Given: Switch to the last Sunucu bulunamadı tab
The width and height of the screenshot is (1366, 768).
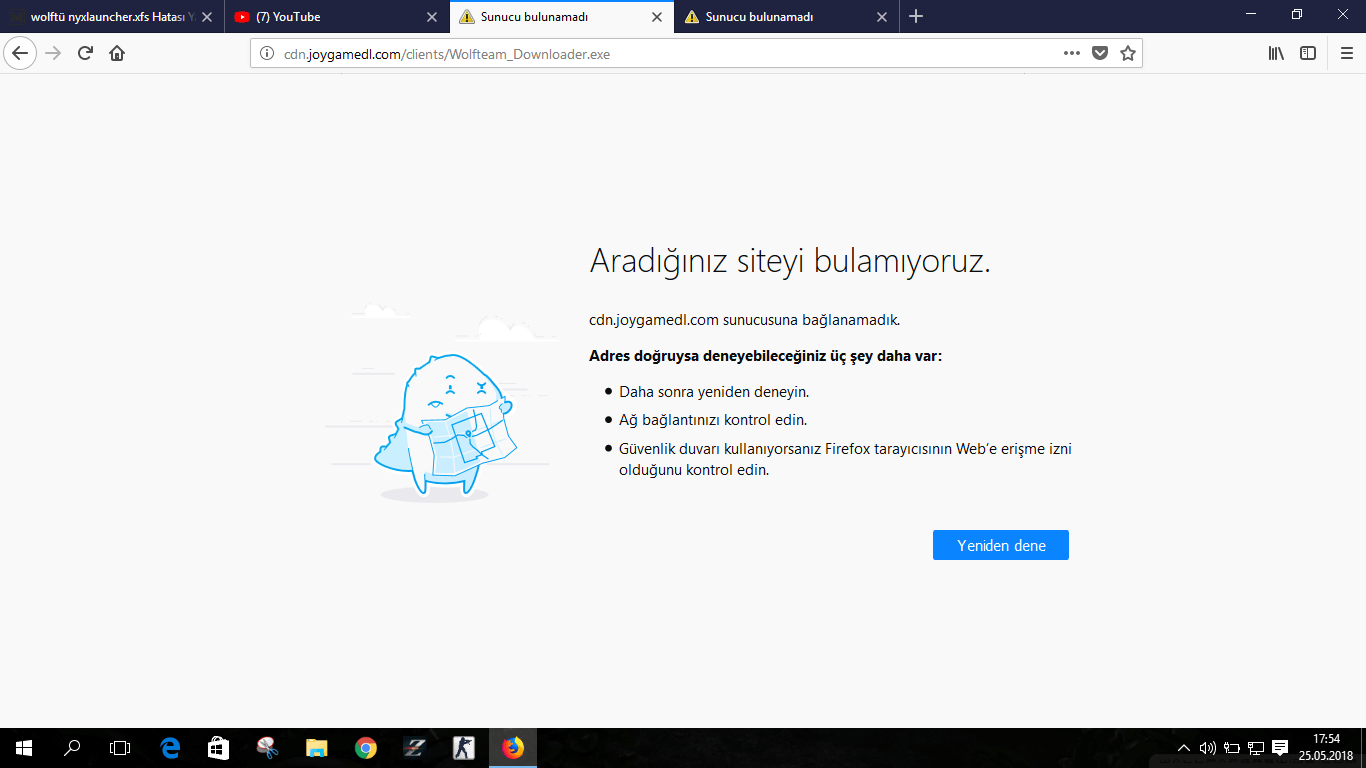Looking at the screenshot, I should pos(786,17).
